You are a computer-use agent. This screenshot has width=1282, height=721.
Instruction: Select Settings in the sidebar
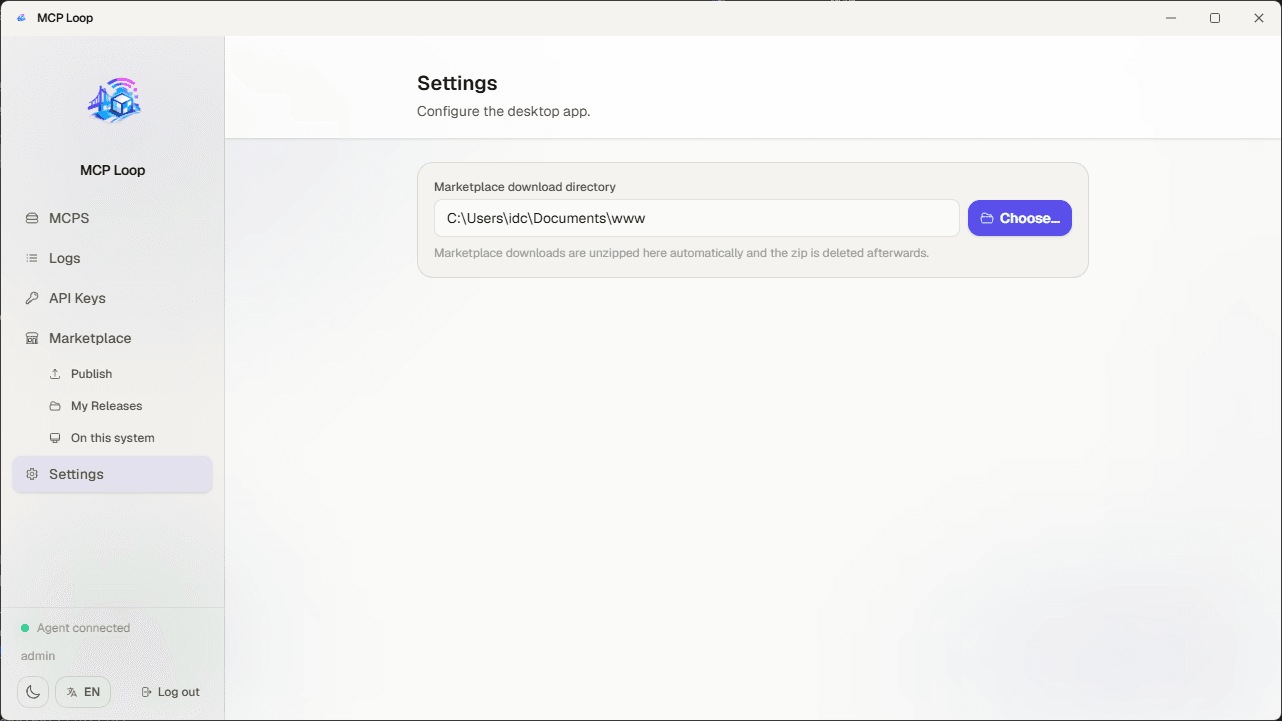(112, 474)
